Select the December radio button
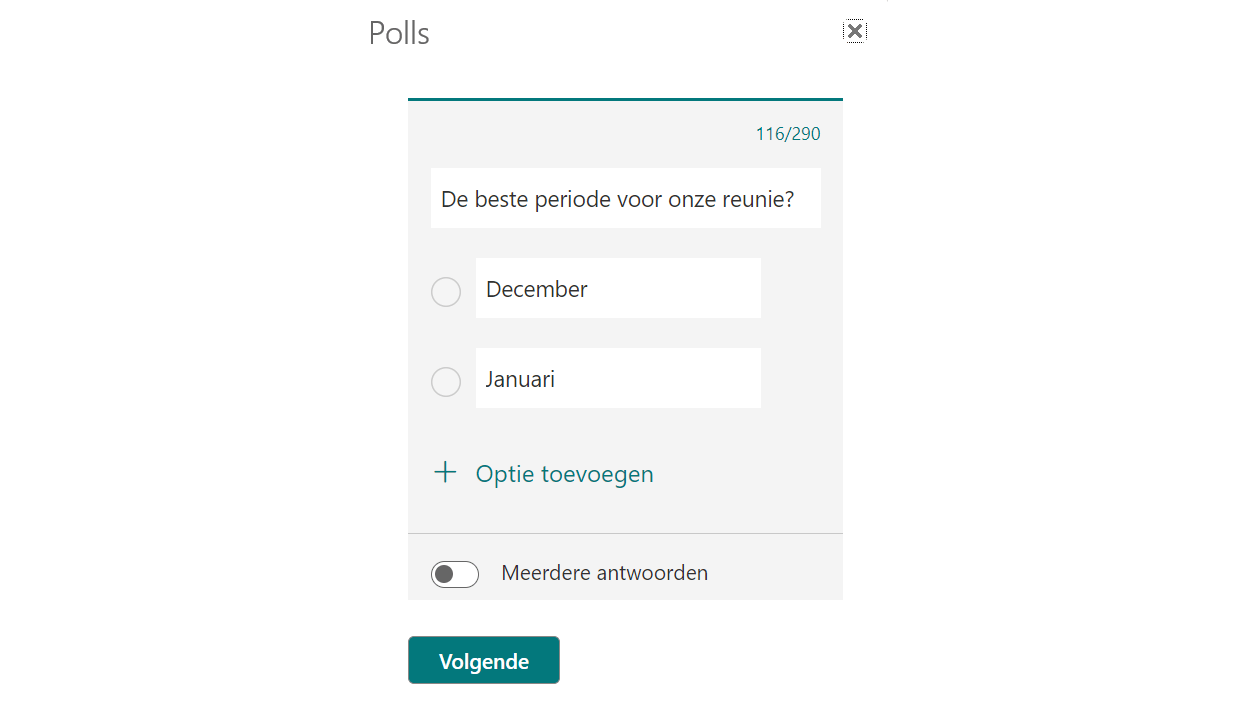This screenshot has width=1253, height=705. [x=446, y=292]
